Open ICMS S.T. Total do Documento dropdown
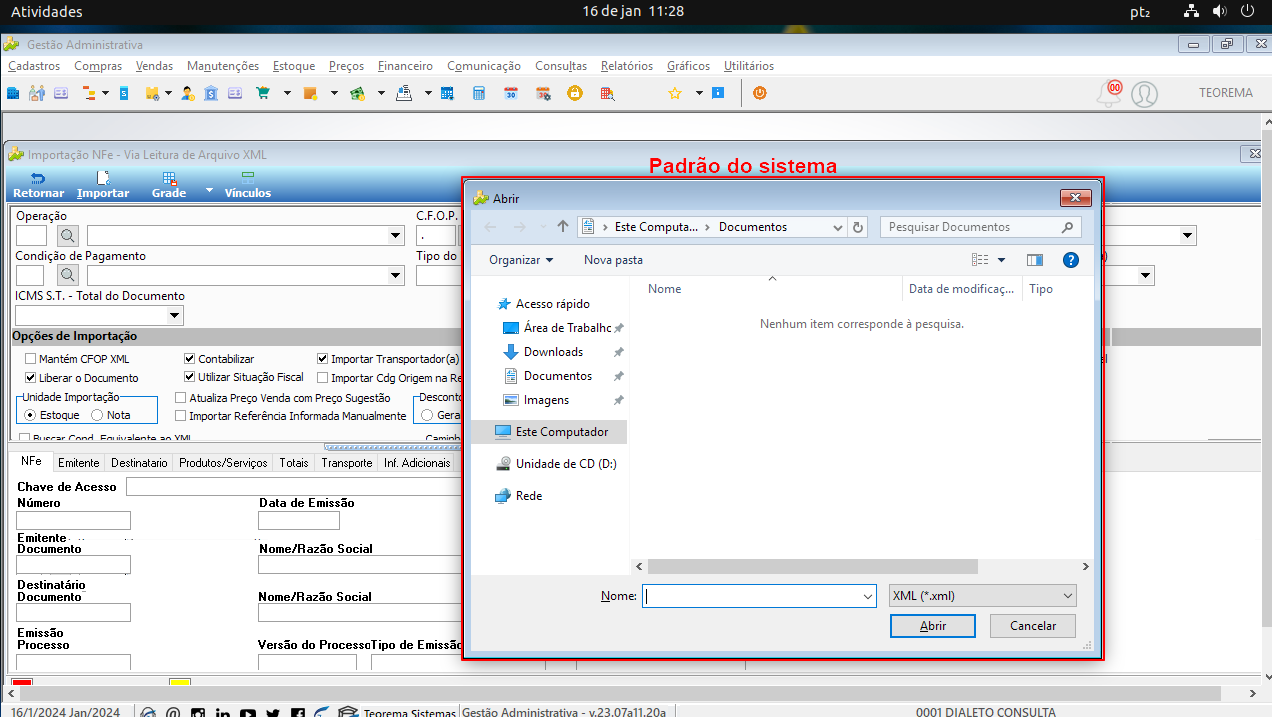 click(x=175, y=316)
